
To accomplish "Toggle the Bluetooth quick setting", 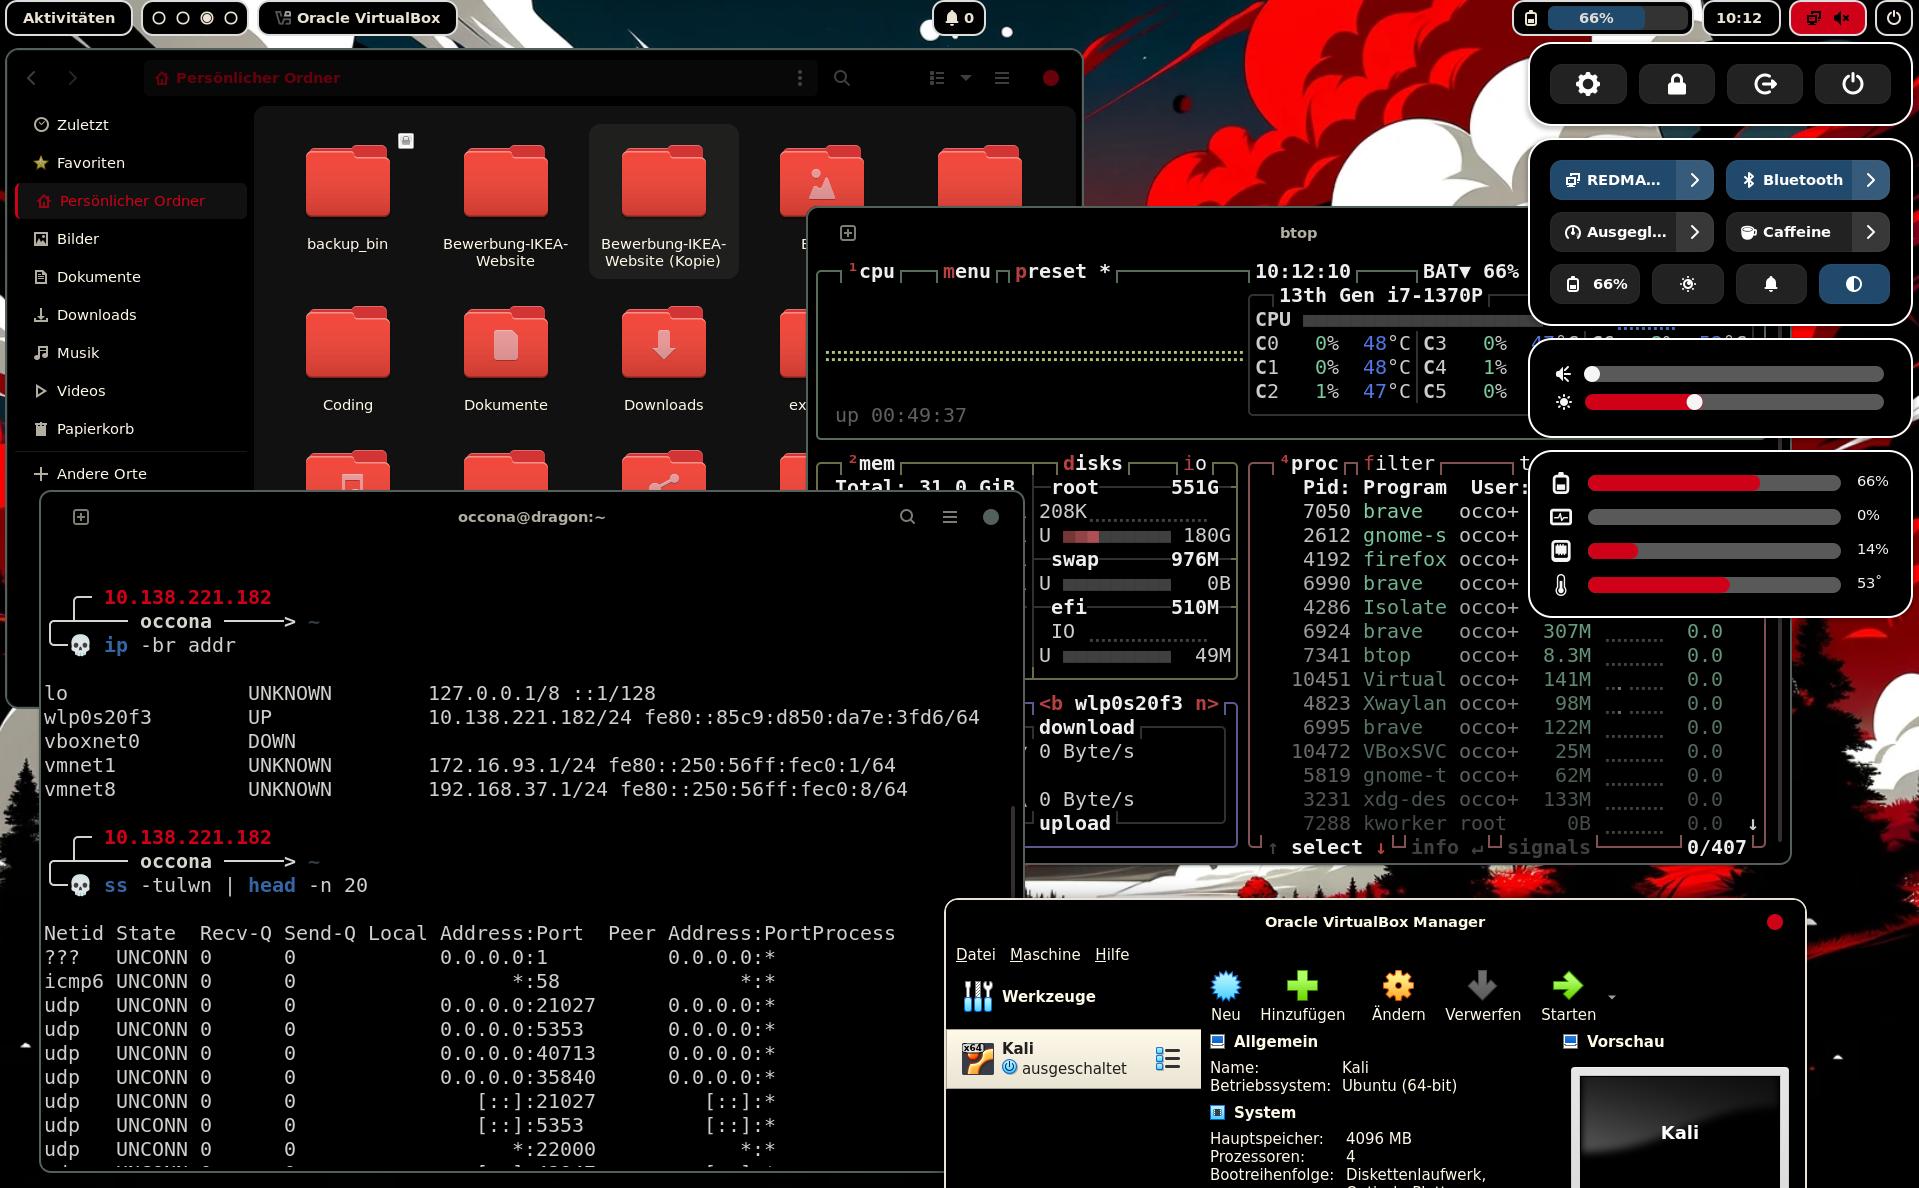I will [1790, 180].
